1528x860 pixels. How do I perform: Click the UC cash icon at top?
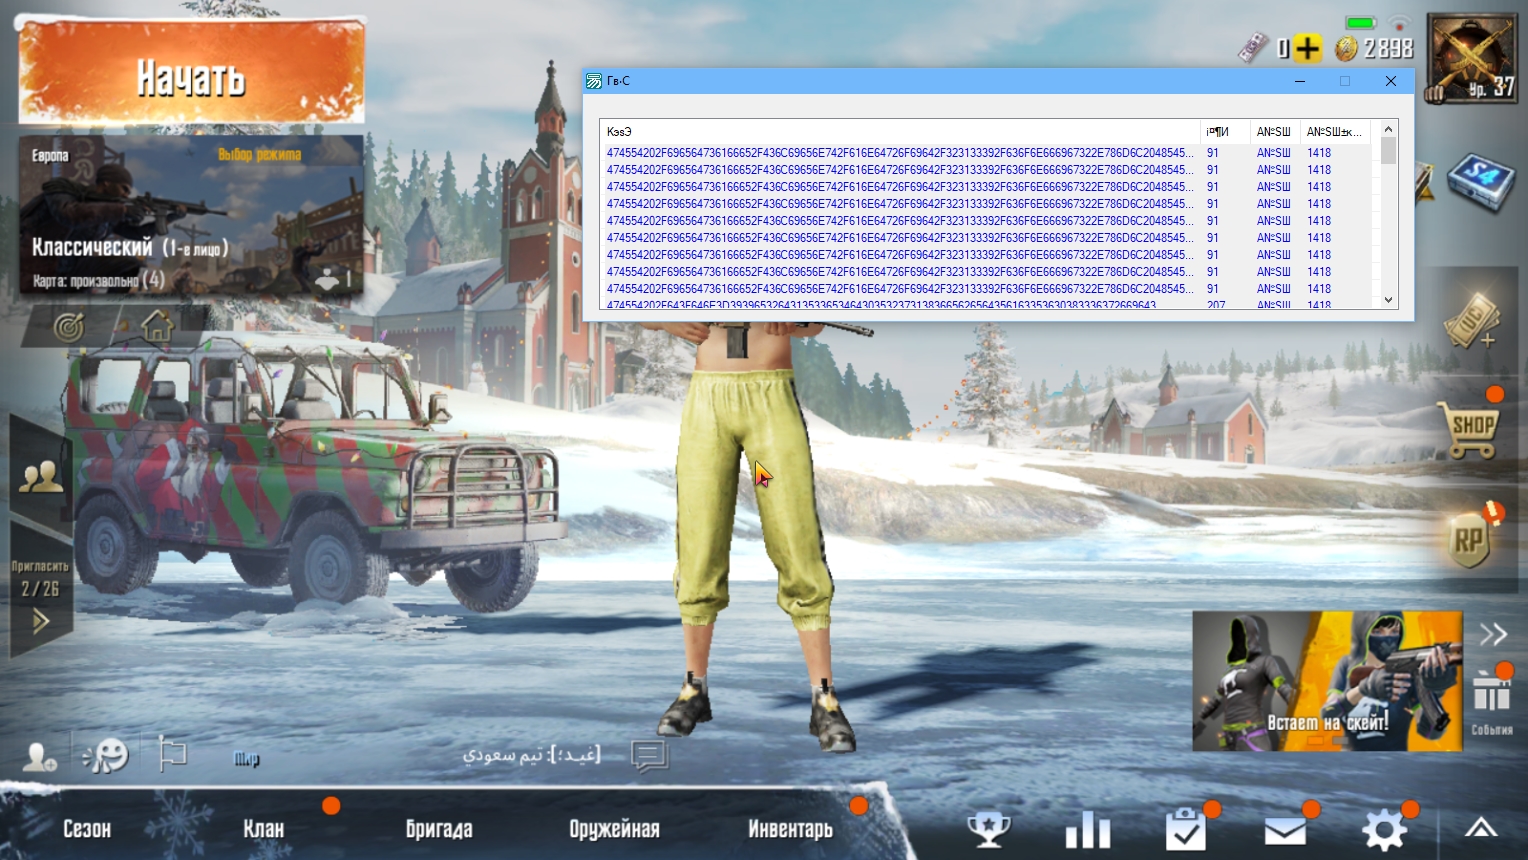click(x=1253, y=47)
